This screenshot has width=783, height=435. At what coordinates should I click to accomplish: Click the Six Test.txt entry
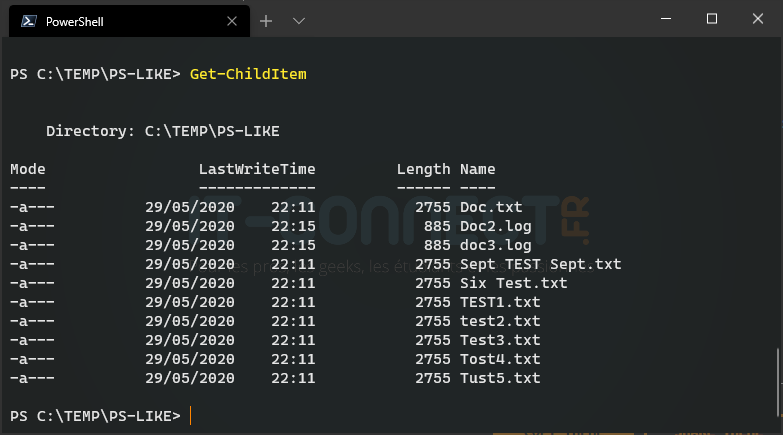(513, 283)
